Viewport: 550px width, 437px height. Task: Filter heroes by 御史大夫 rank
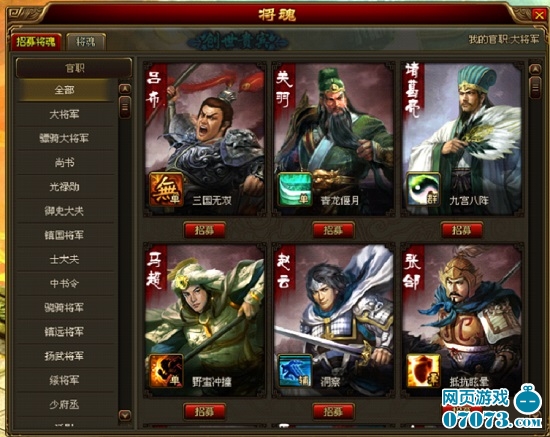click(65, 211)
